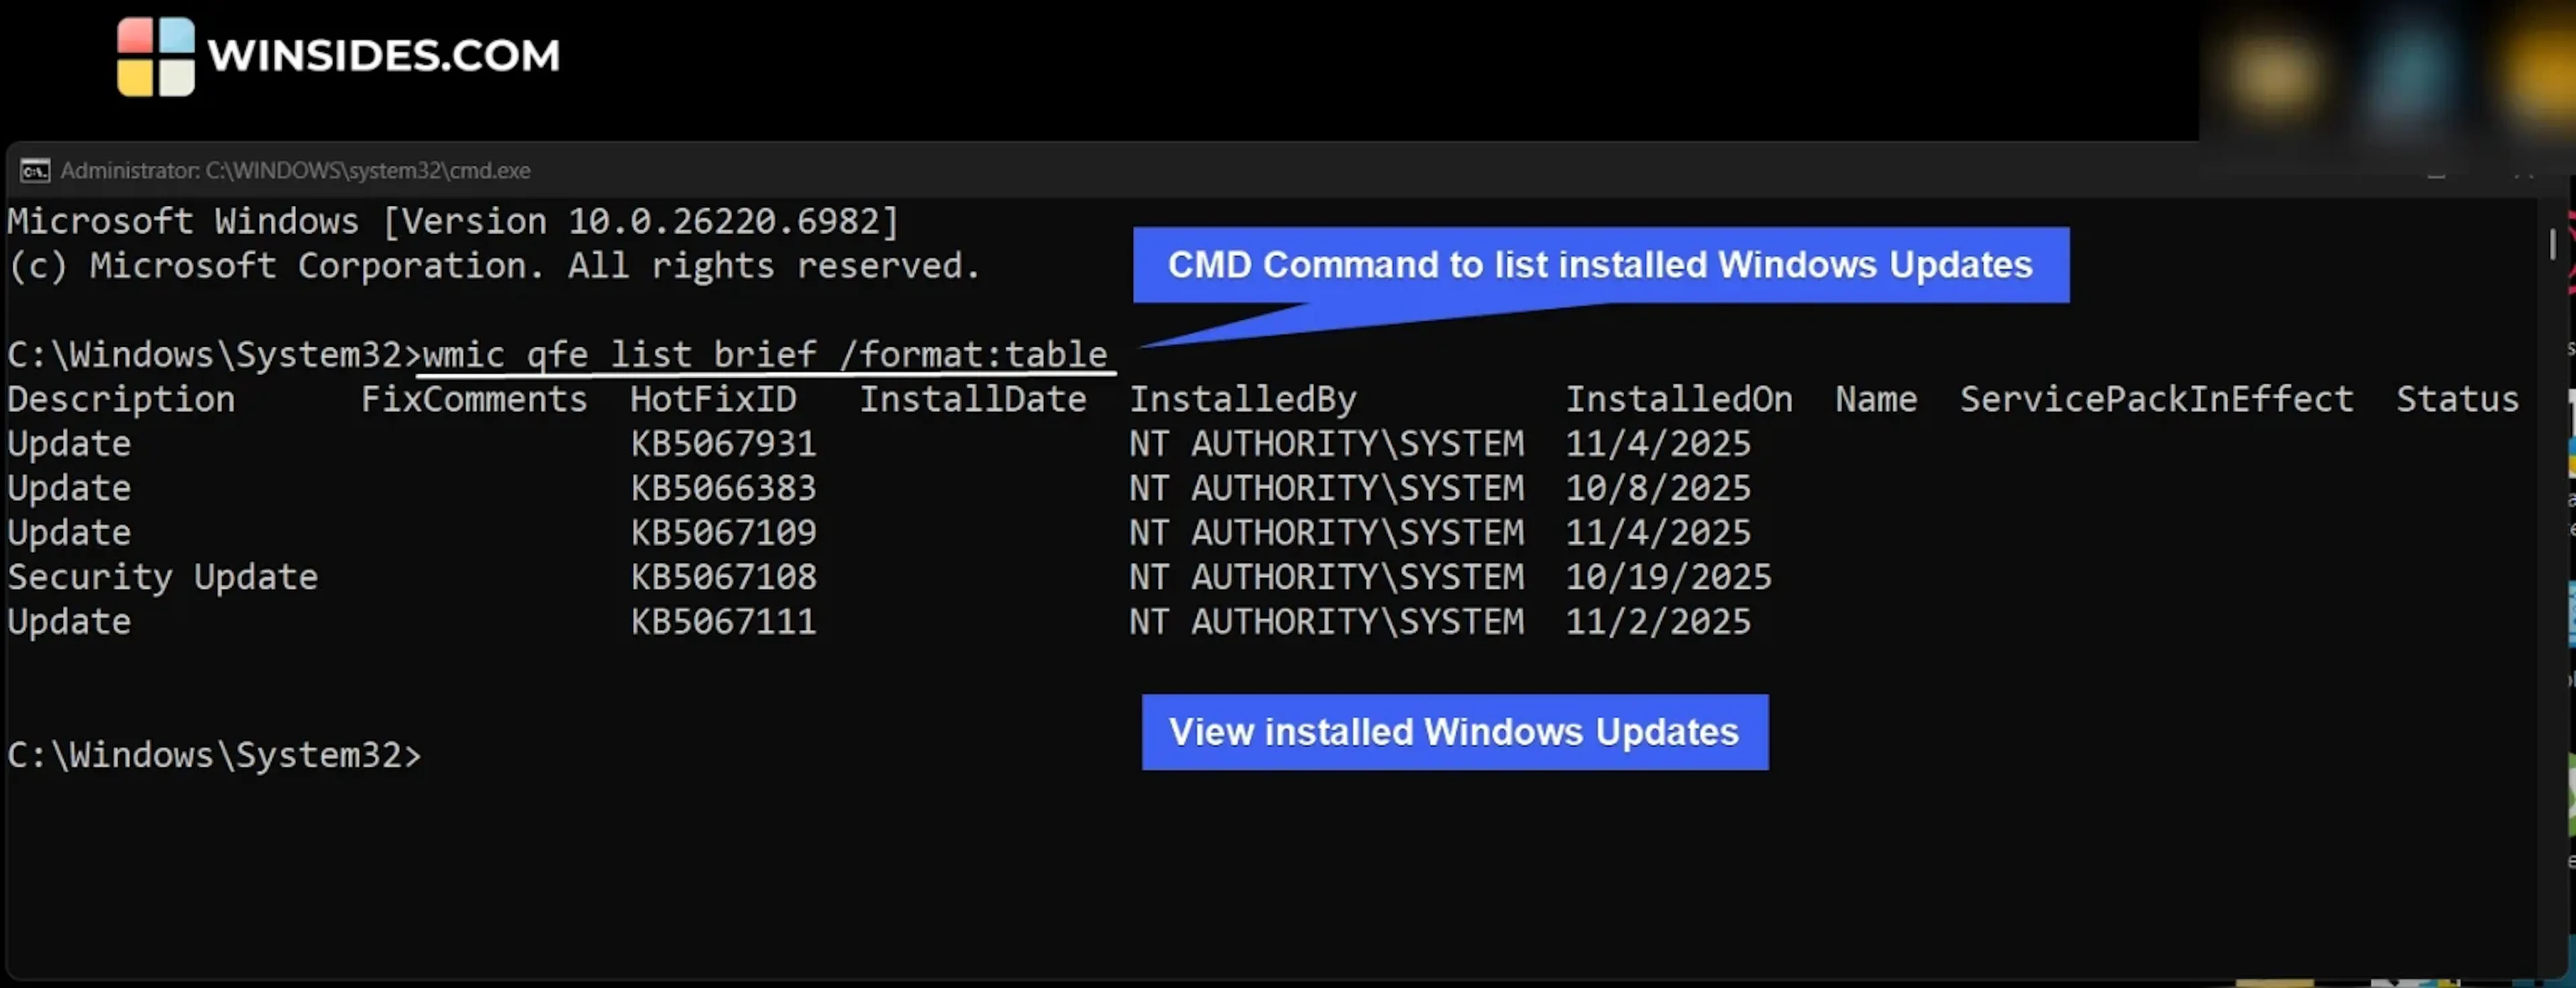This screenshot has height=988, width=2576.
Task: Click 'NT AUTHORITY\SYSTEM' in the KB5067108 row
Action: tap(1327, 577)
